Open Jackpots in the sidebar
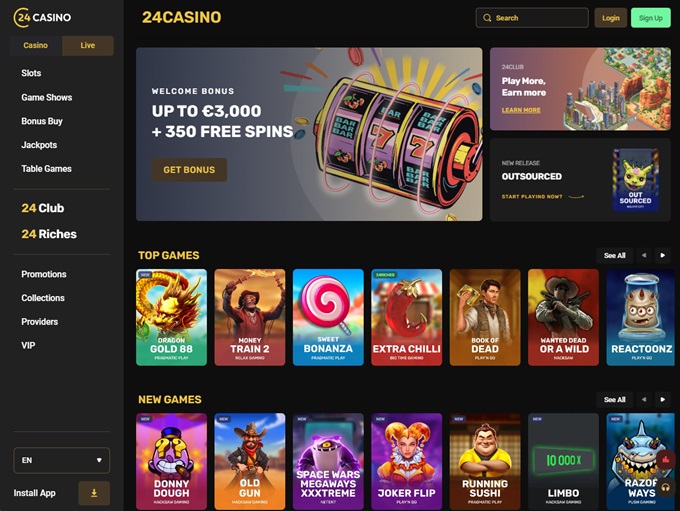The width and height of the screenshot is (680, 511). 39,145
